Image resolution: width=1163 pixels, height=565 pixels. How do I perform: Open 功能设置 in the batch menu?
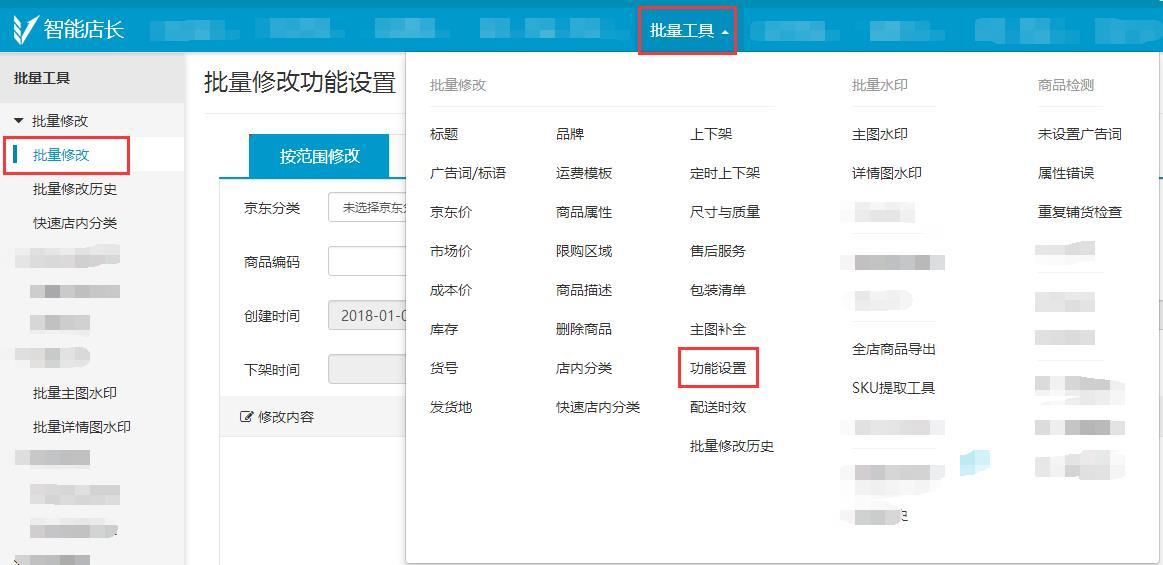[x=718, y=369]
